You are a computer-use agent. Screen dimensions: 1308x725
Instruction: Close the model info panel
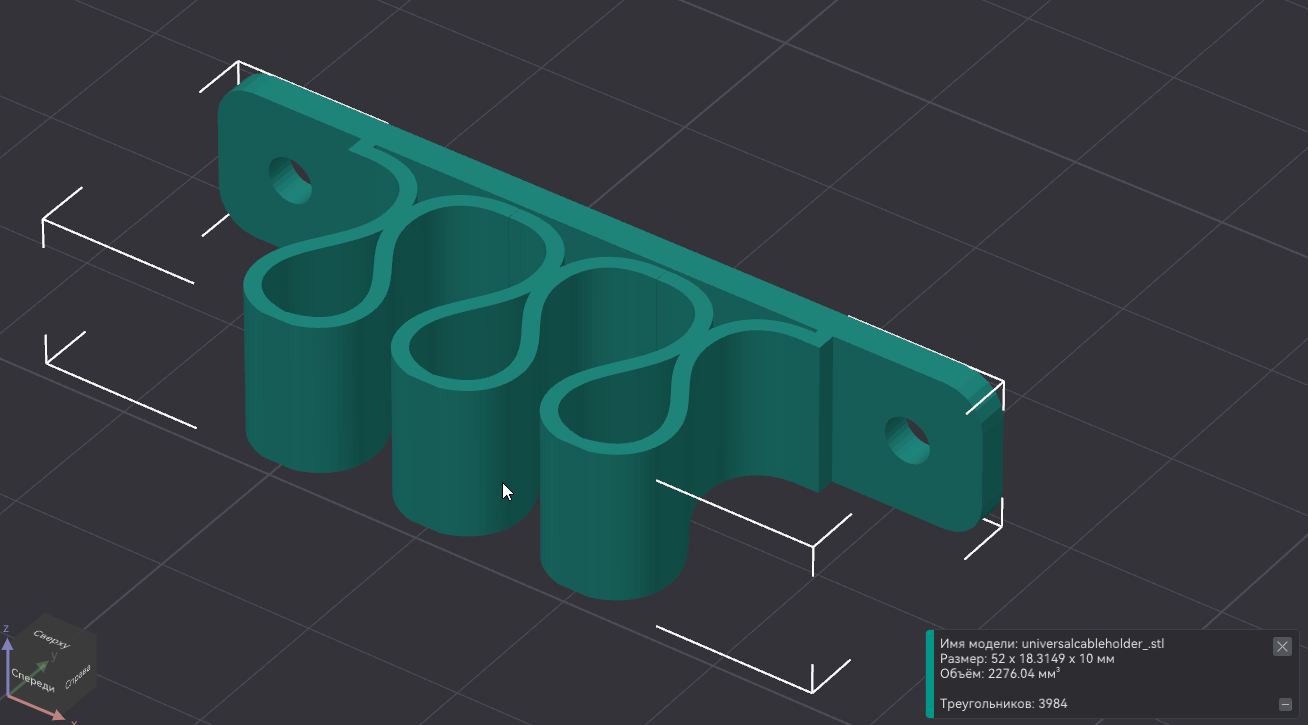tap(1282, 646)
